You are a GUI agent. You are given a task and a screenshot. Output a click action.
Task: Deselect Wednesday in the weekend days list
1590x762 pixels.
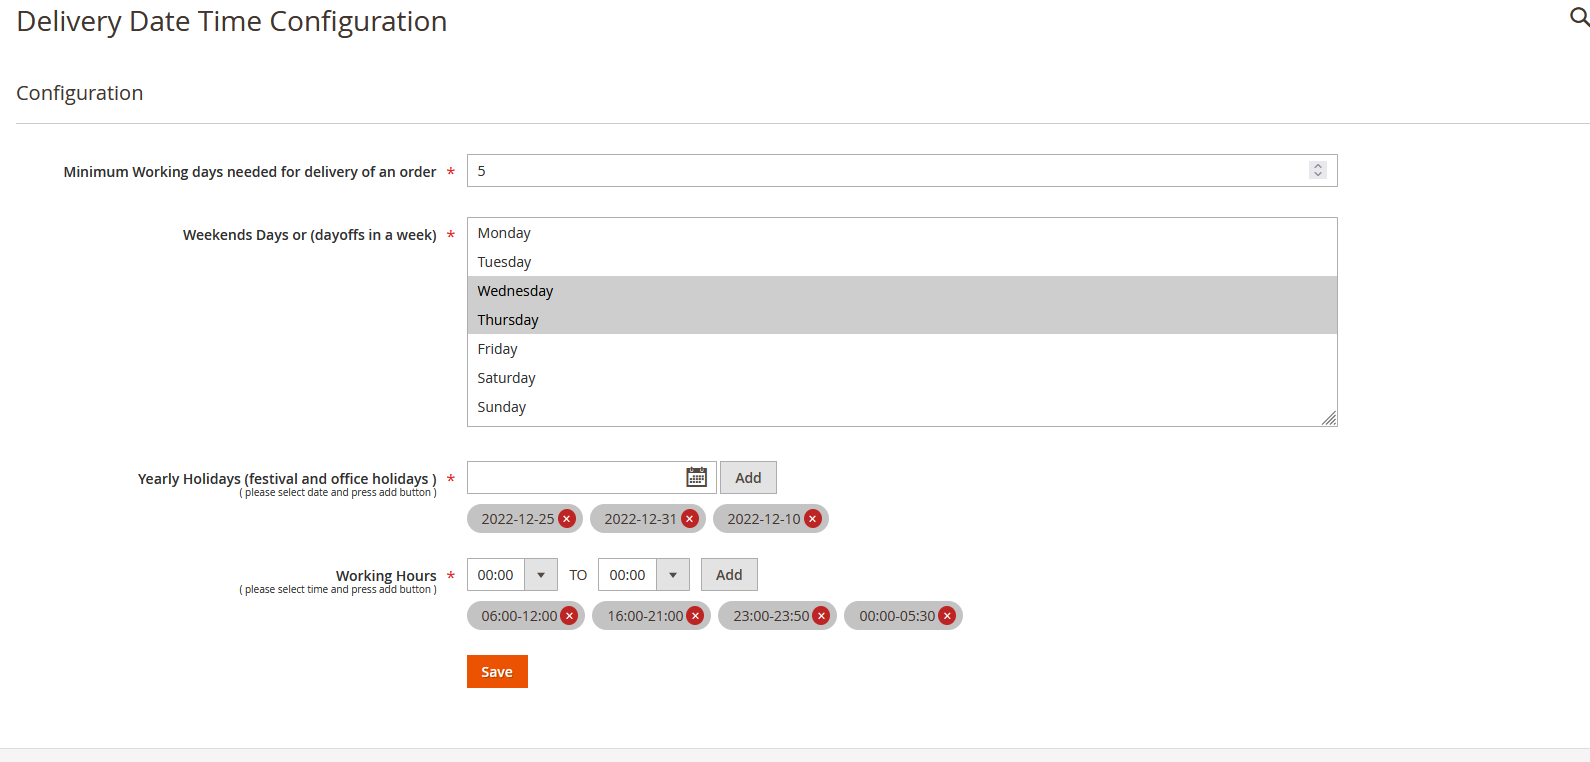tap(515, 291)
